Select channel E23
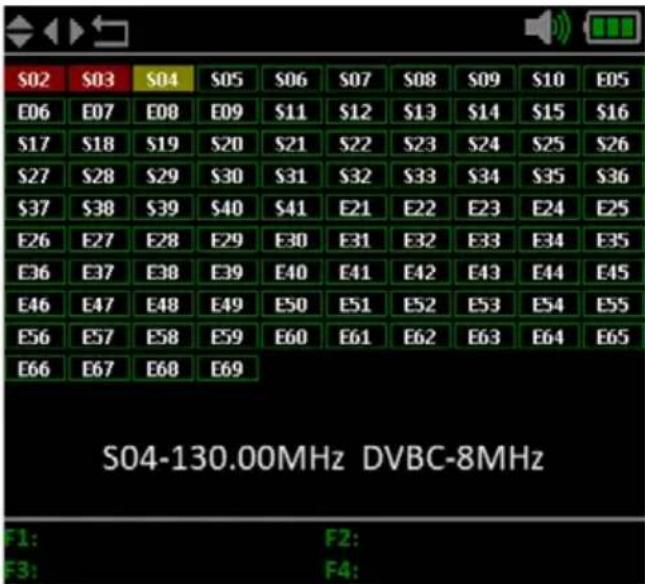The width and height of the screenshot is (645, 584). (484, 208)
